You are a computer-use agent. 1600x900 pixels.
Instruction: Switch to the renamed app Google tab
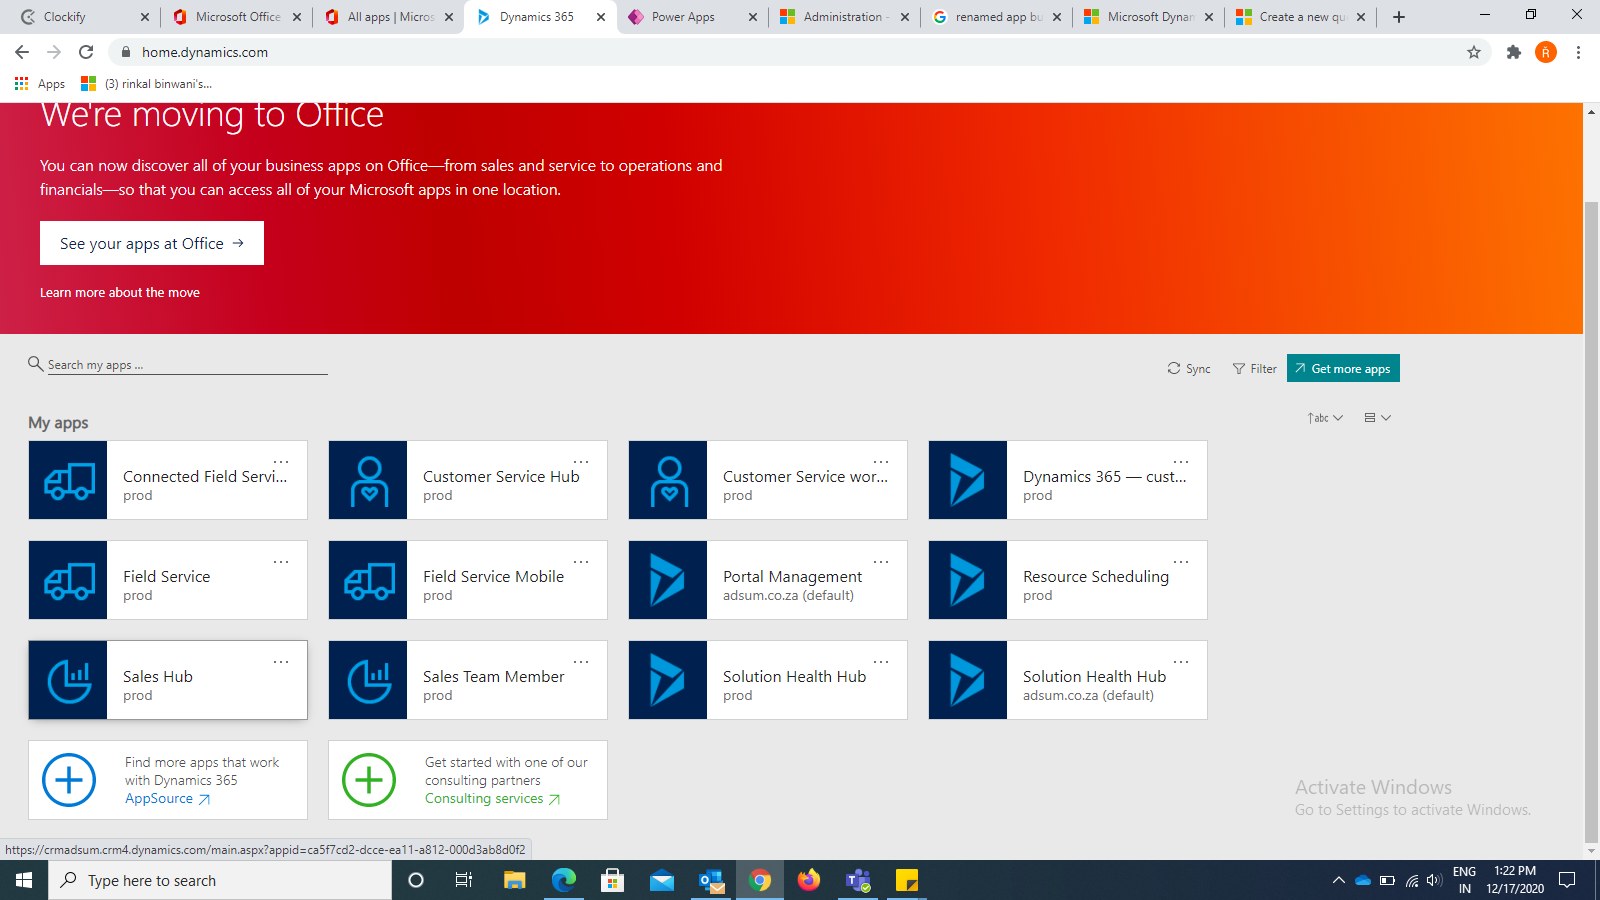[996, 17]
